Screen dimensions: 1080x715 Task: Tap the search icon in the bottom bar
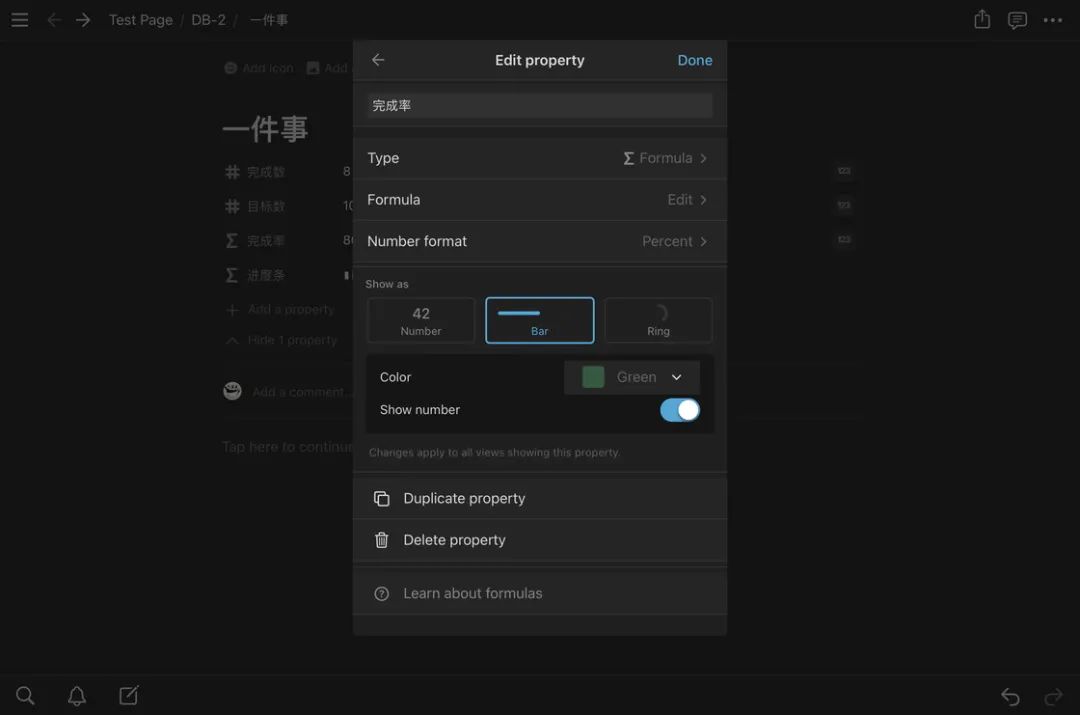(25, 696)
